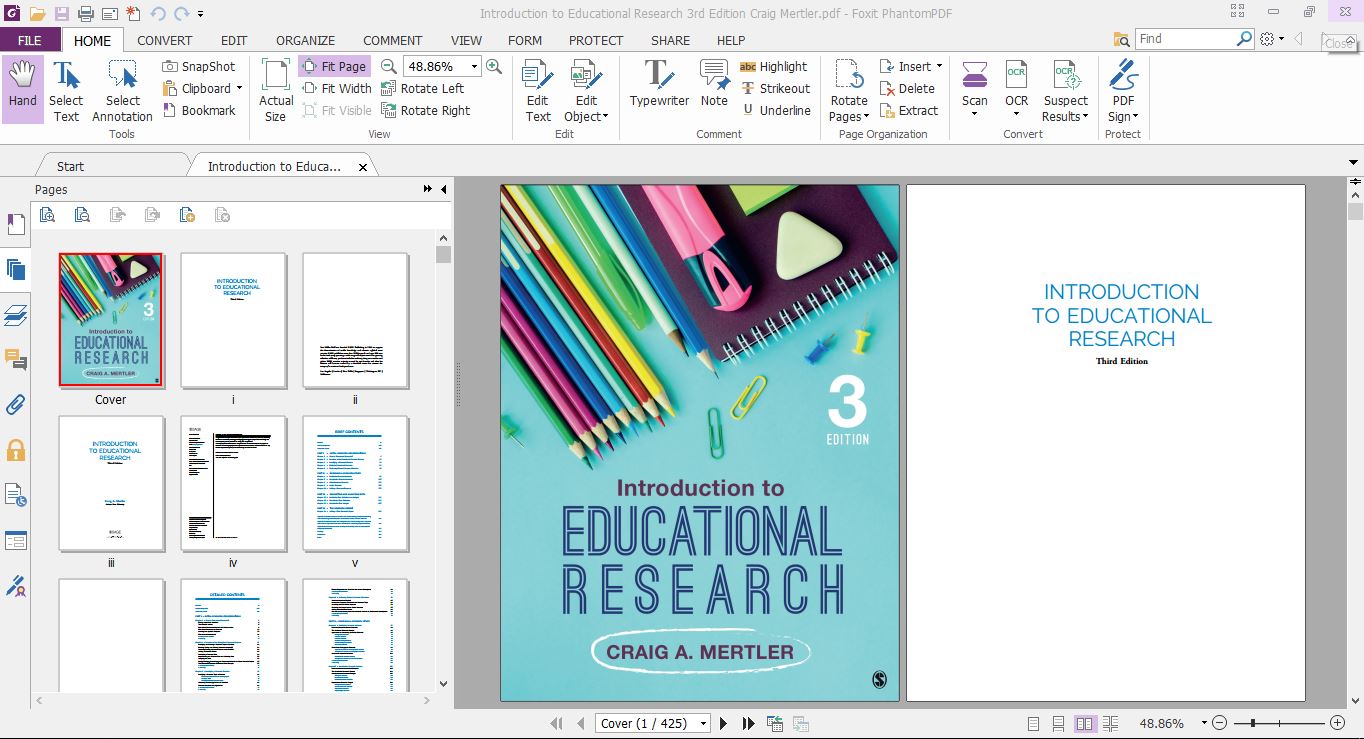Open the Attachments panel
This screenshot has height=739, width=1364.
[x=15, y=404]
